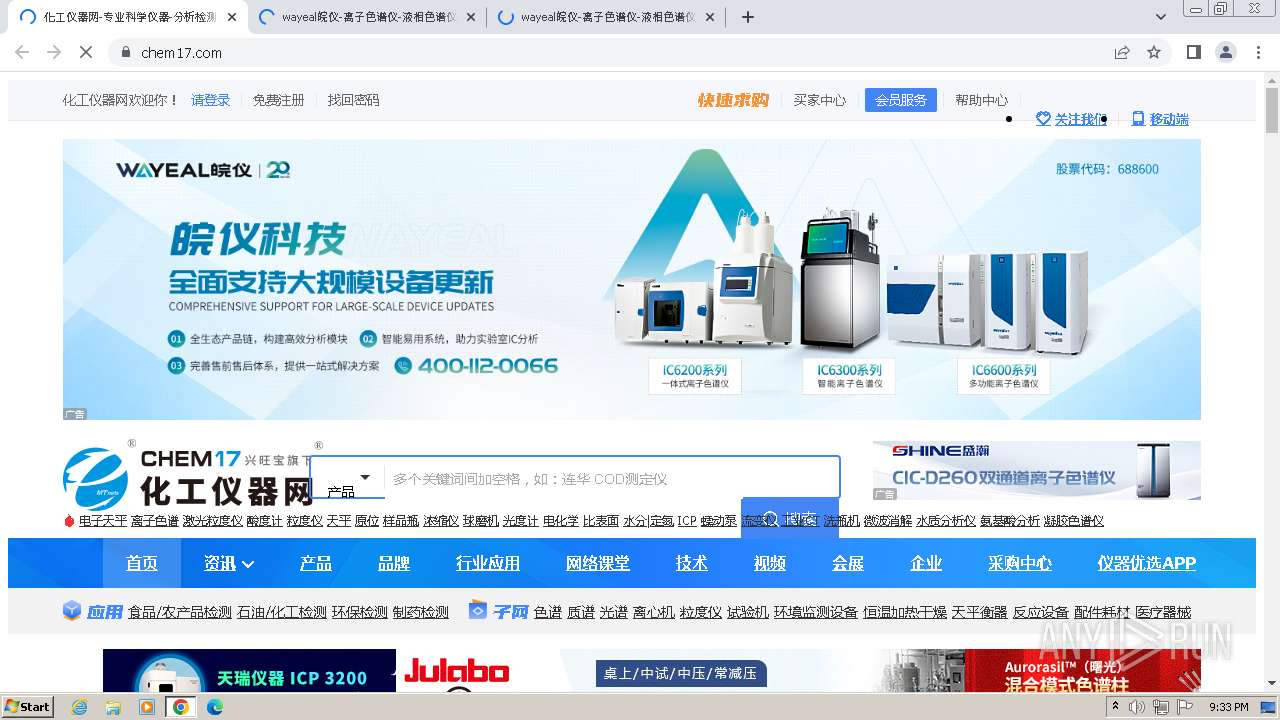Open 企业 navigation item
1280x720 pixels.
tap(926, 563)
